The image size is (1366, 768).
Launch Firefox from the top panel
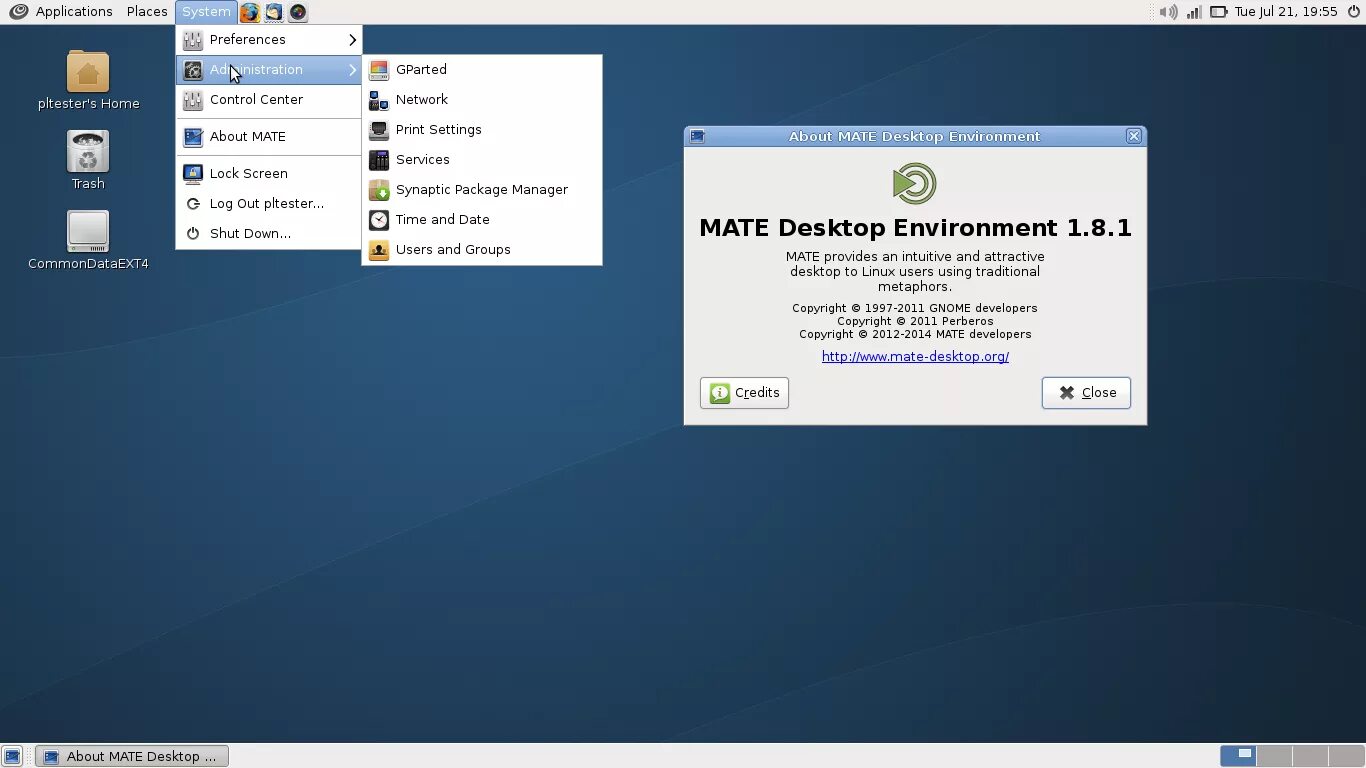pos(250,12)
